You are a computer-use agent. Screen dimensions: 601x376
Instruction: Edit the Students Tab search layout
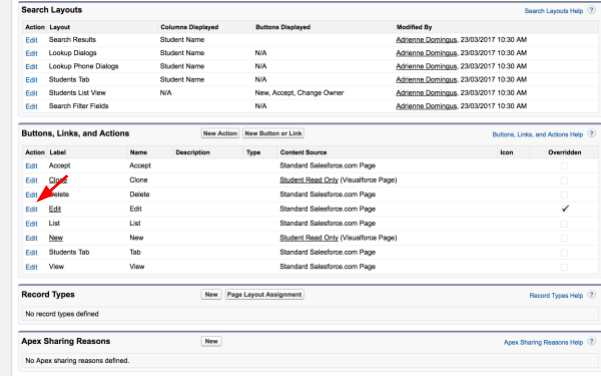[31, 80]
